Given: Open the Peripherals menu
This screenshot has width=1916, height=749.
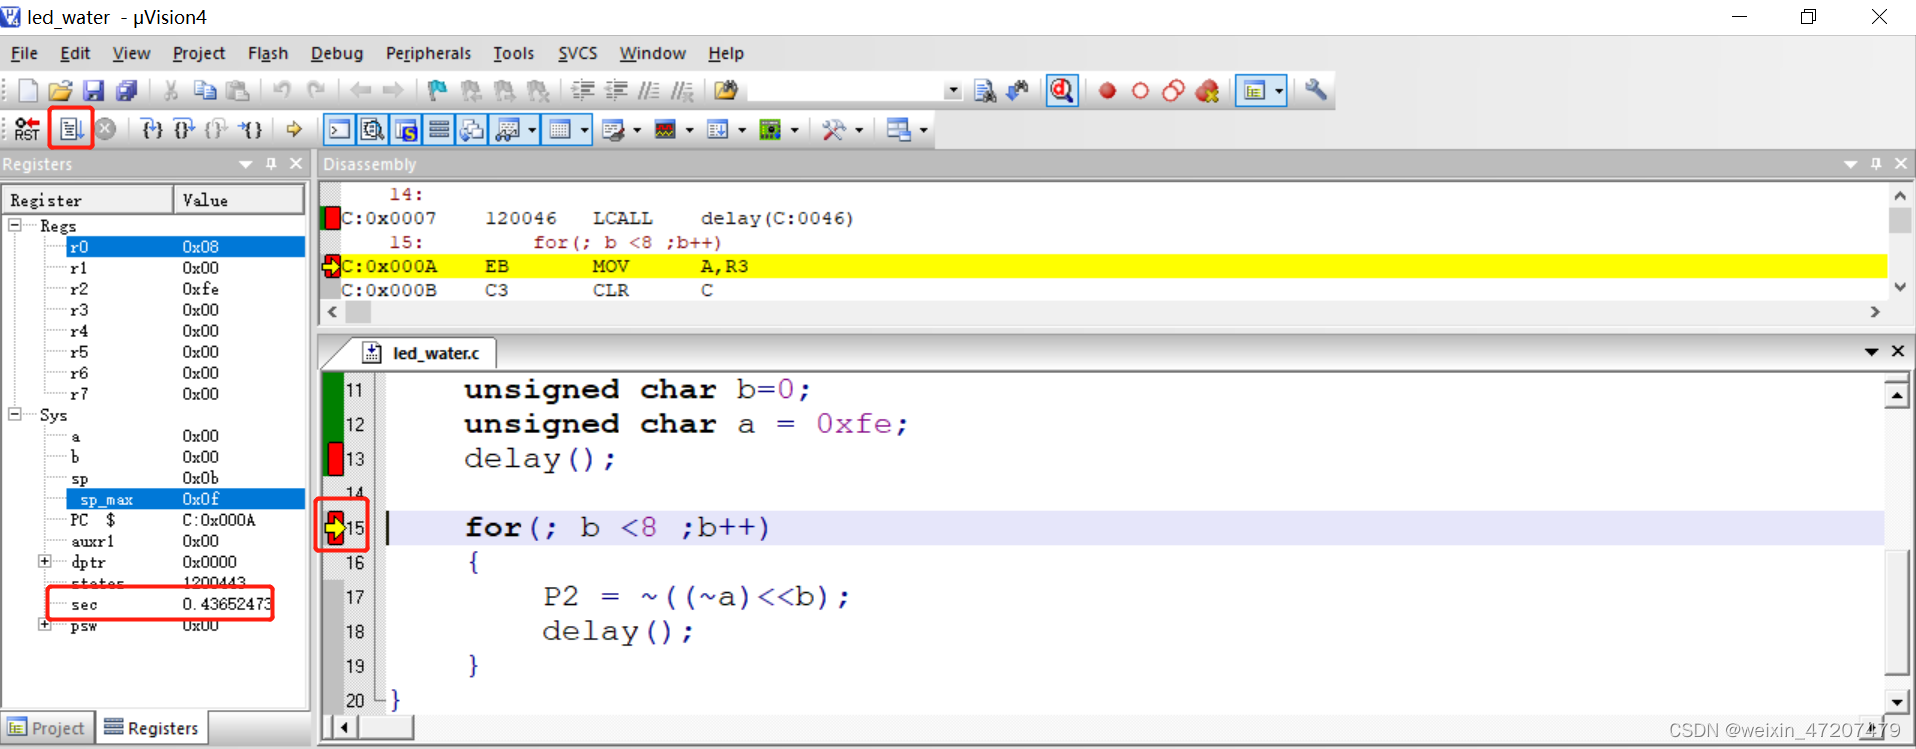Looking at the screenshot, I should pyautogui.click(x=428, y=53).
